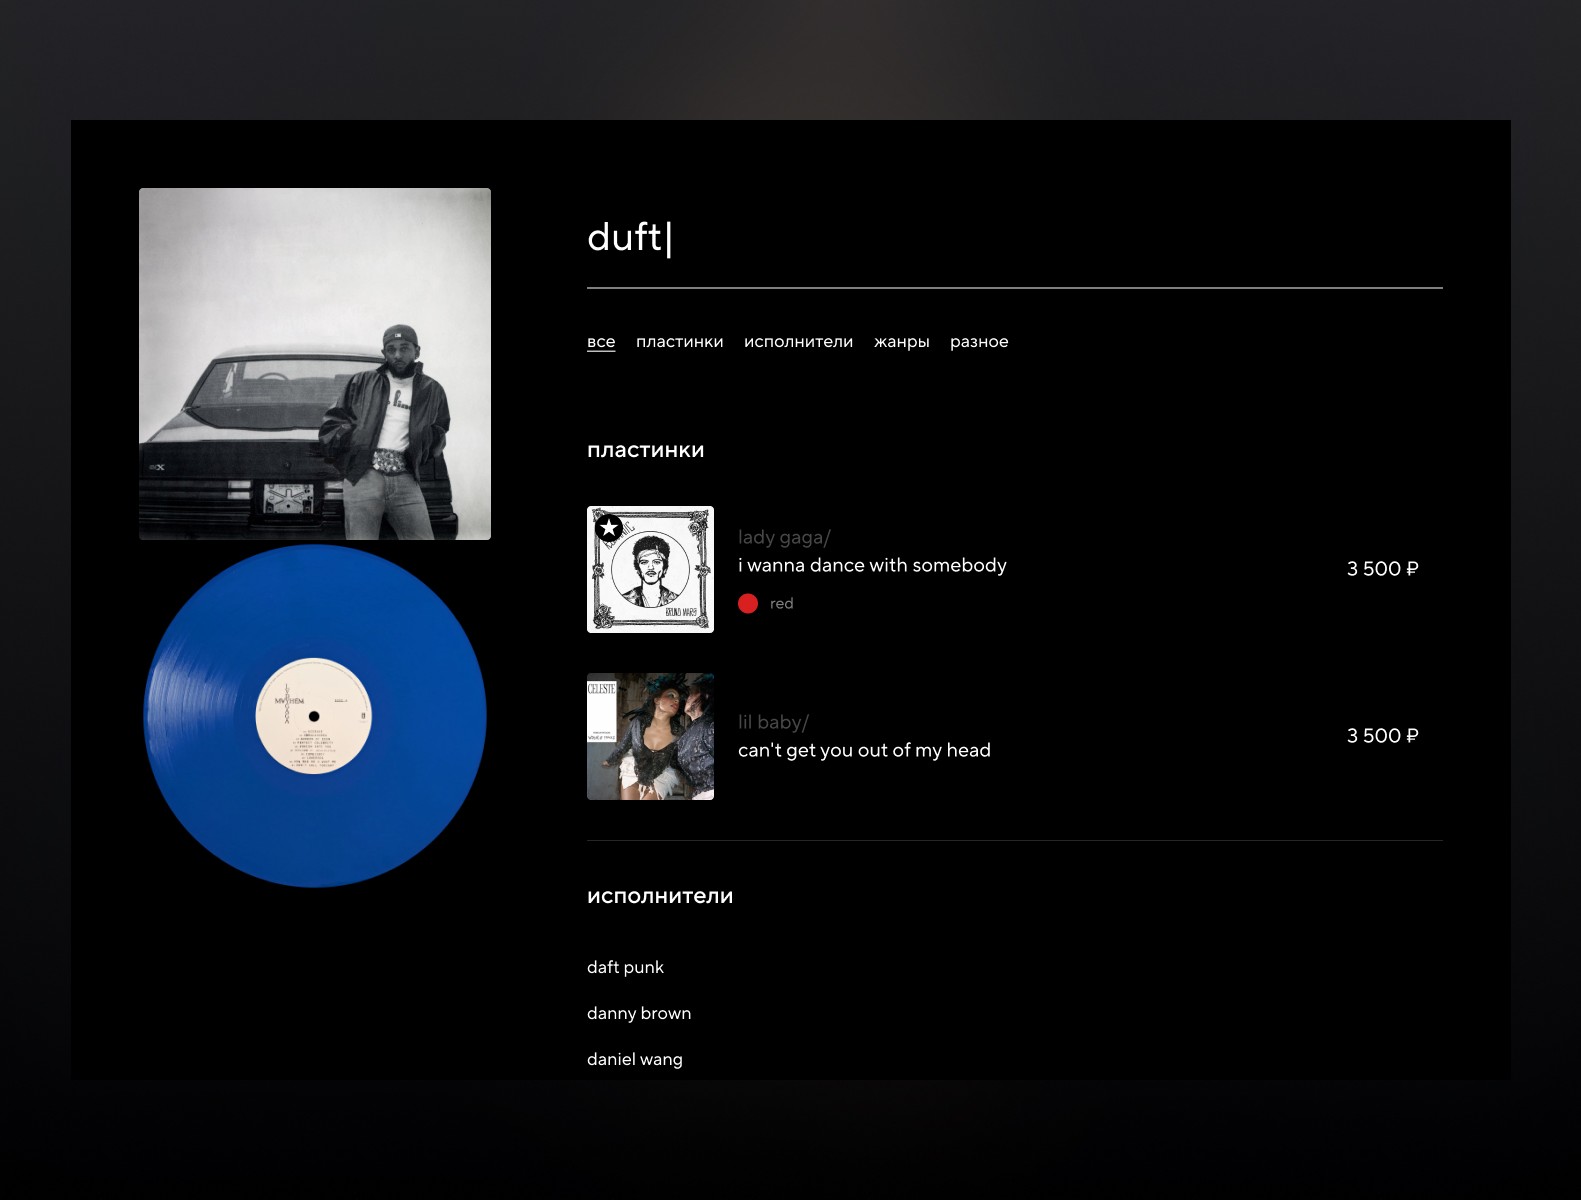1581x1200 pixels.
Task: Click the search field containing duft
Action: pyautogui.click(x=1015, y=238)
